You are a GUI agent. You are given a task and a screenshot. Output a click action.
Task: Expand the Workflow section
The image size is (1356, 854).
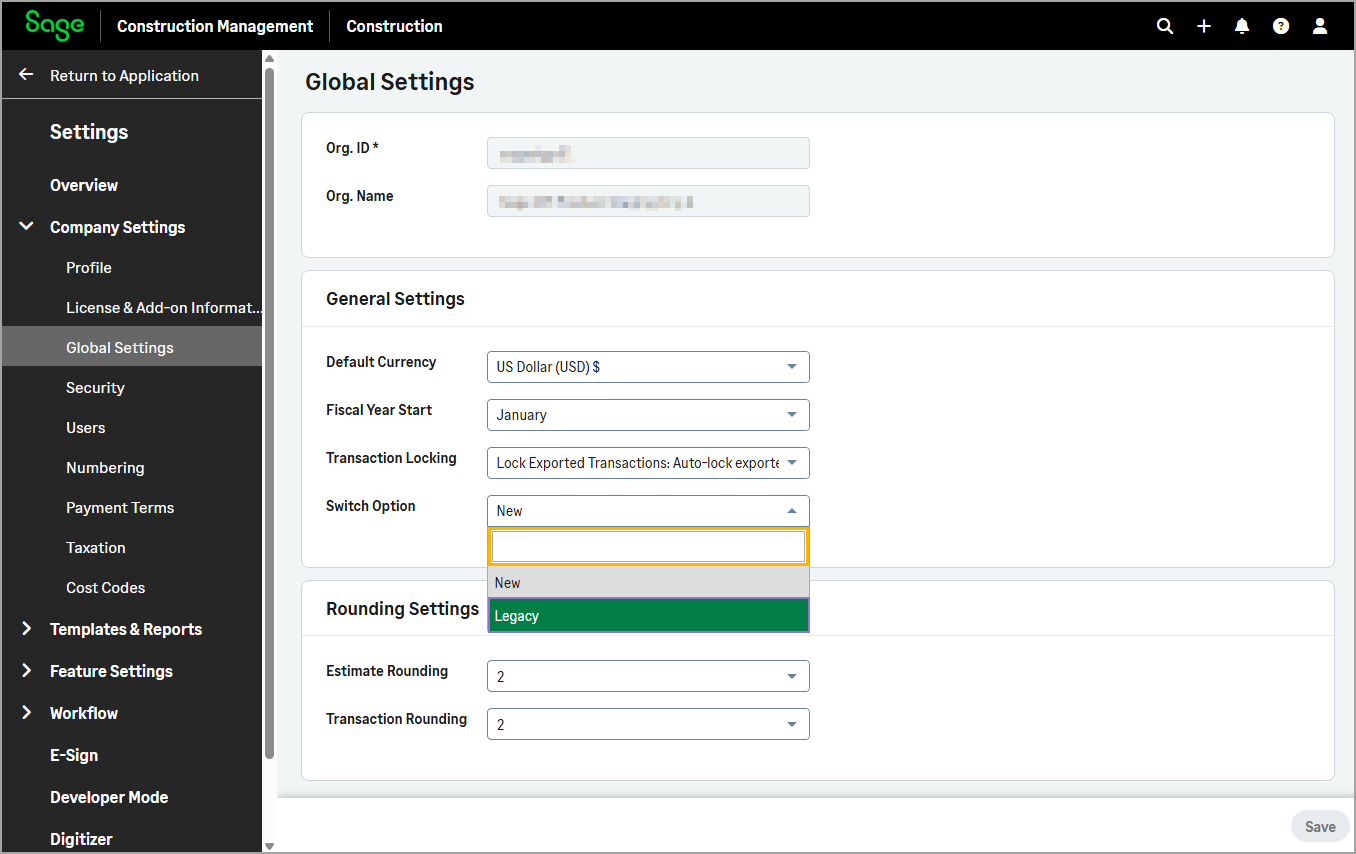[x=27, y=713]
